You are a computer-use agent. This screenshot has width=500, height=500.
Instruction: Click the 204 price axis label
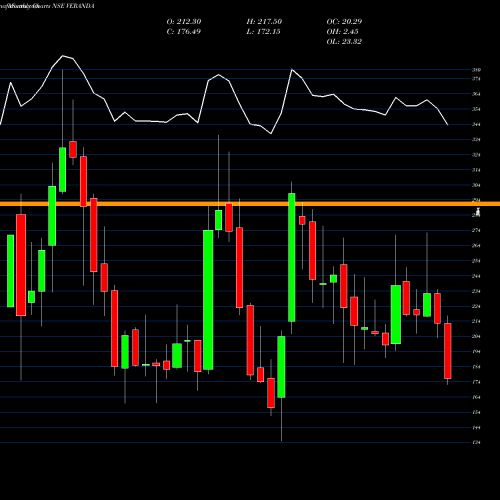(476, 337)
